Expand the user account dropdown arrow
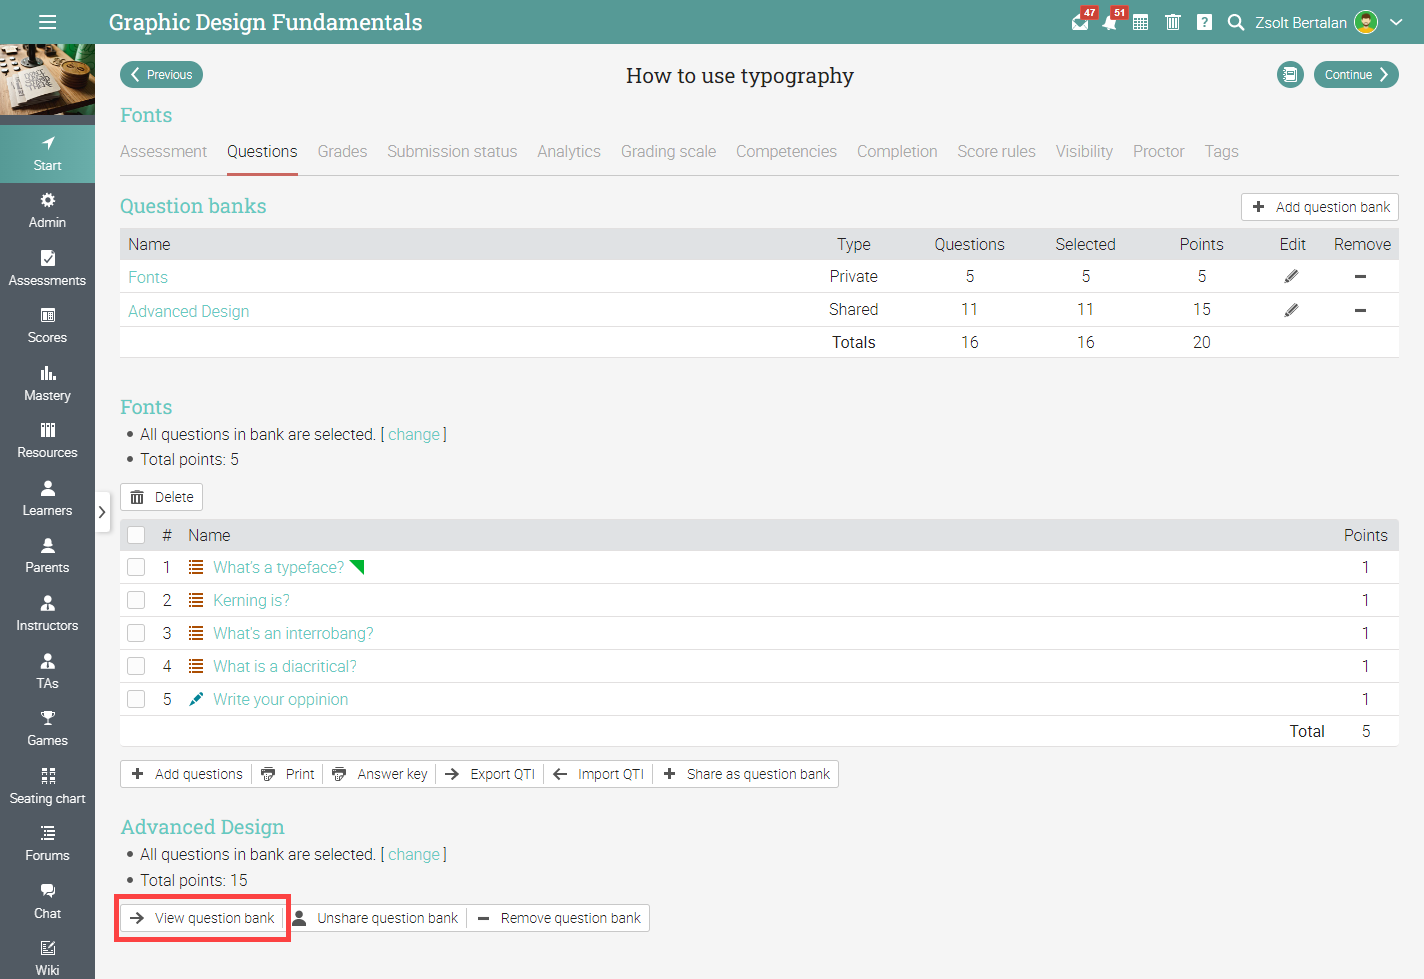Image resolution: width=1424 pixels, height=979 pixels. [1396, 22]
